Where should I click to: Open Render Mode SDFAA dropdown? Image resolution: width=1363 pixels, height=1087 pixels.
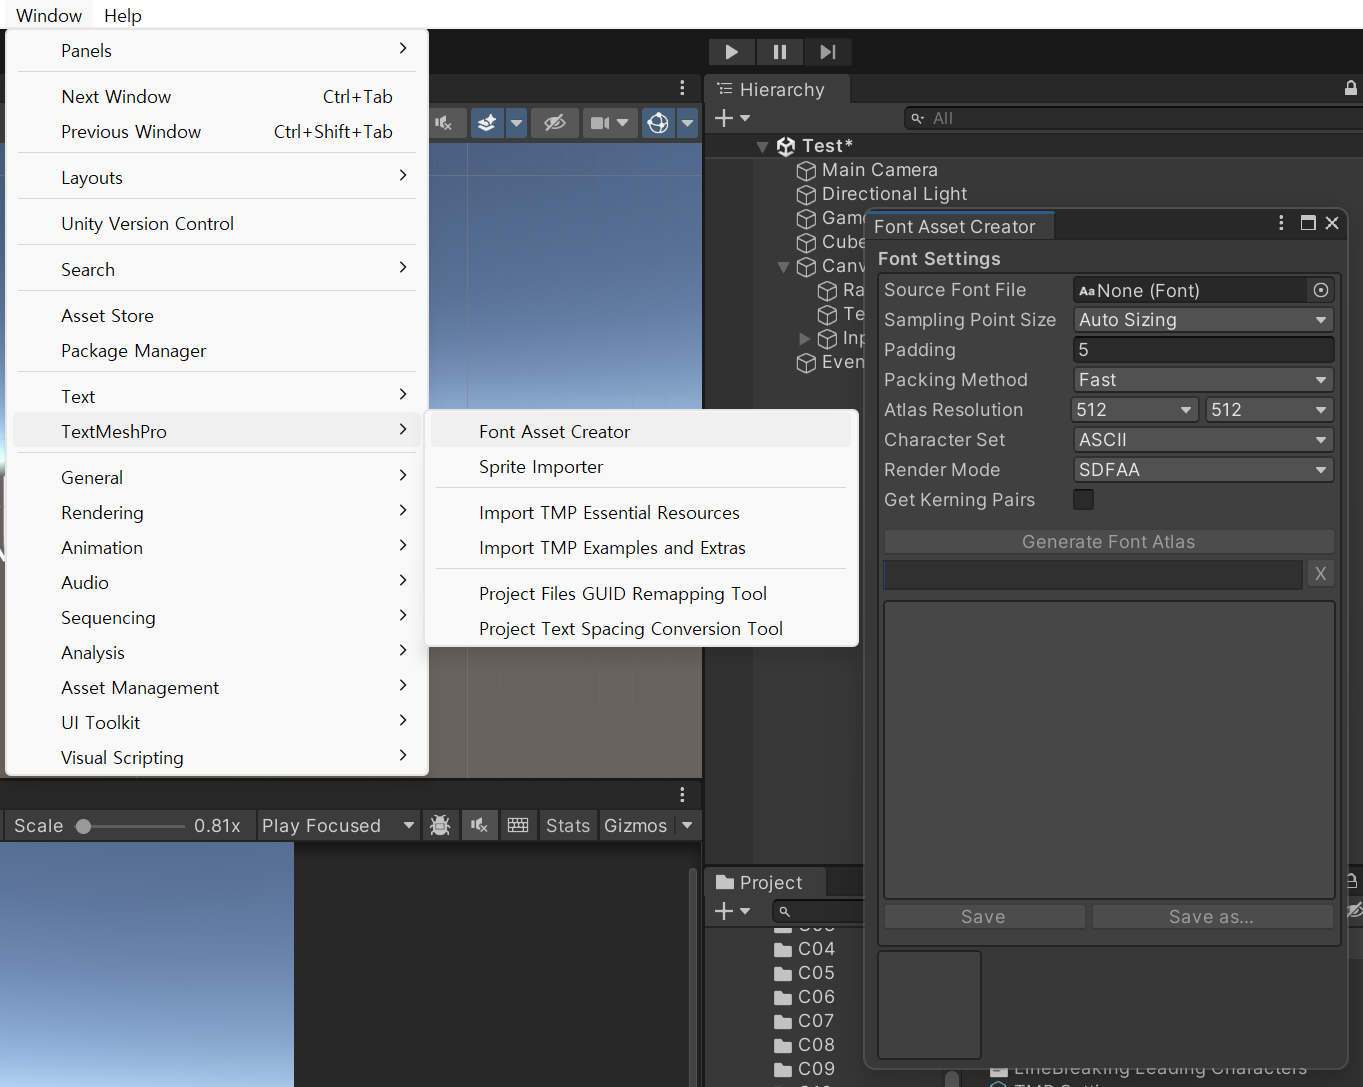click(x=1204, y=470)
